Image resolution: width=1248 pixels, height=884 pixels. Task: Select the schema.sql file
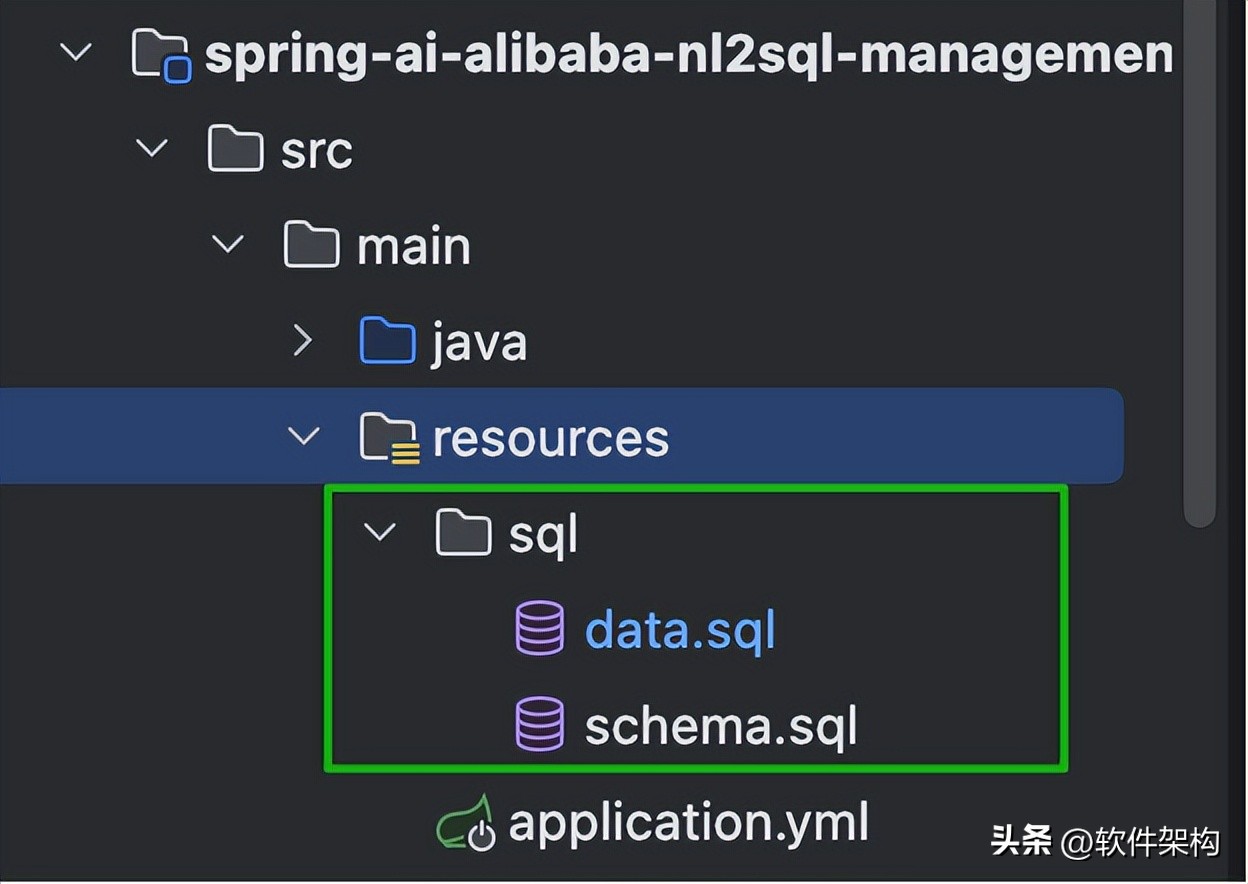coord(720,726)
